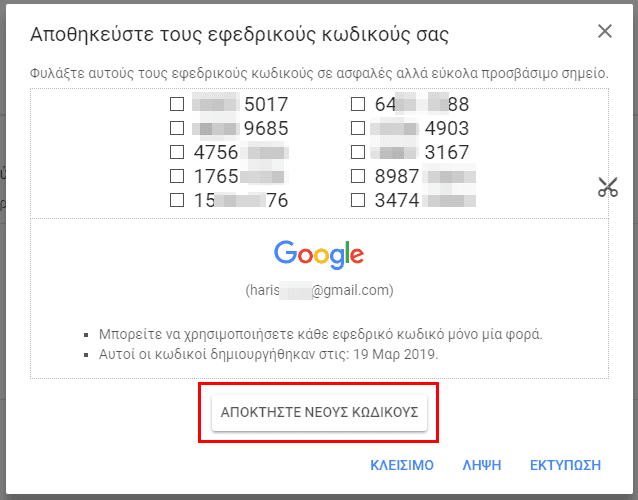Click the haris gmail address text
Image resolution: width=638 pixels, height=500 pixels.
[x=319, y=290]
